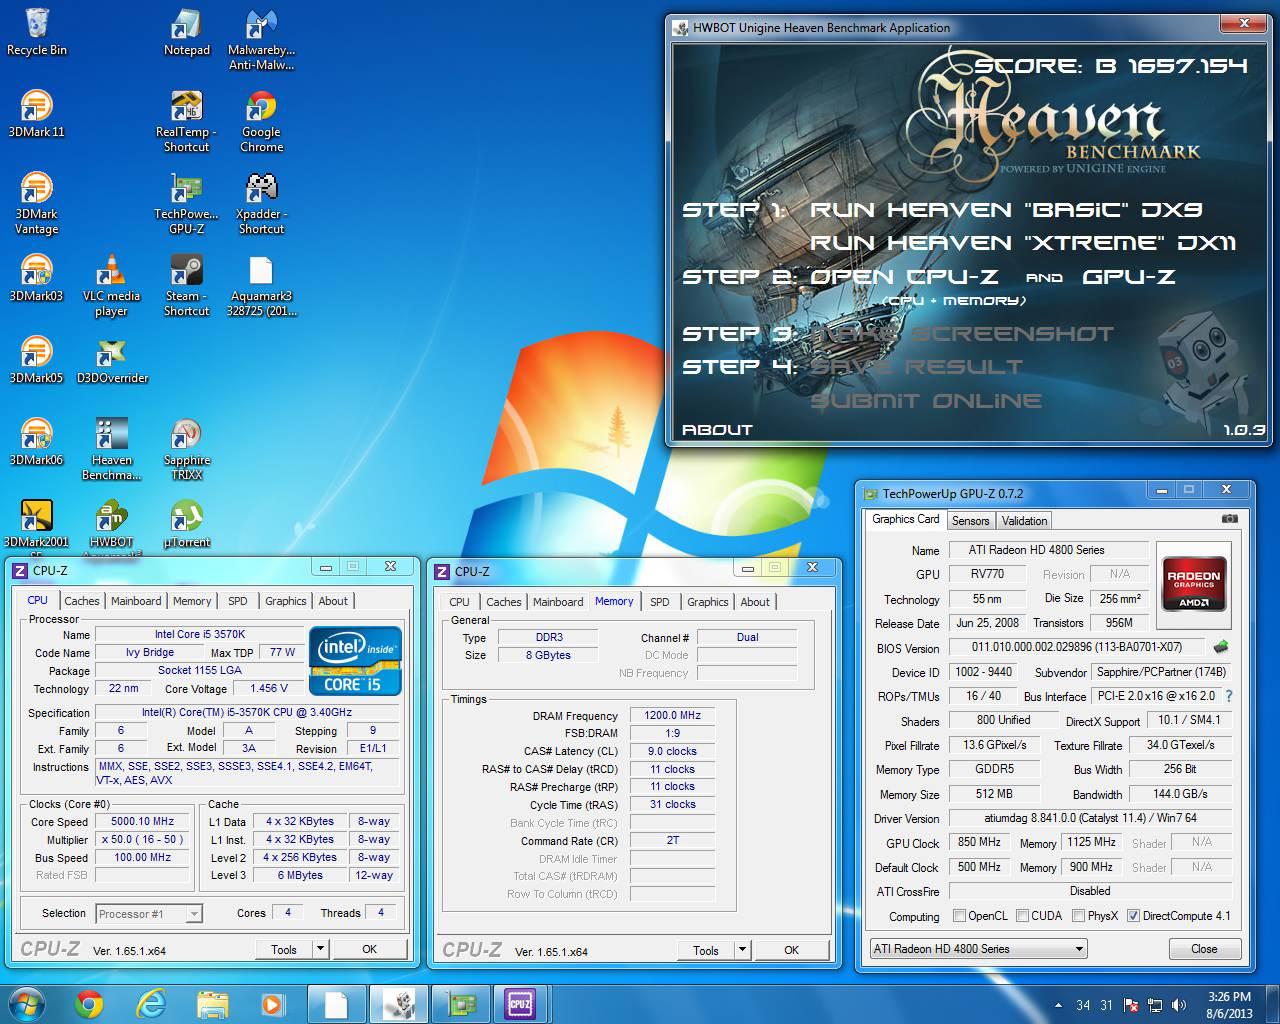
Task: Open the SPD tab in the CPU-Z Memory window
Action: tap(660, 602)
